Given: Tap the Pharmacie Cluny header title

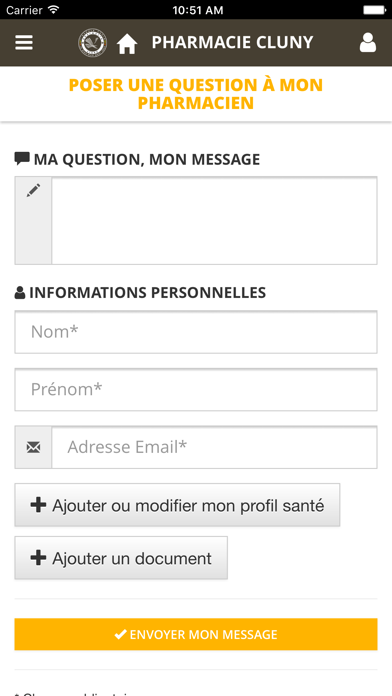Looking at the screenshot, I should 232,43.
